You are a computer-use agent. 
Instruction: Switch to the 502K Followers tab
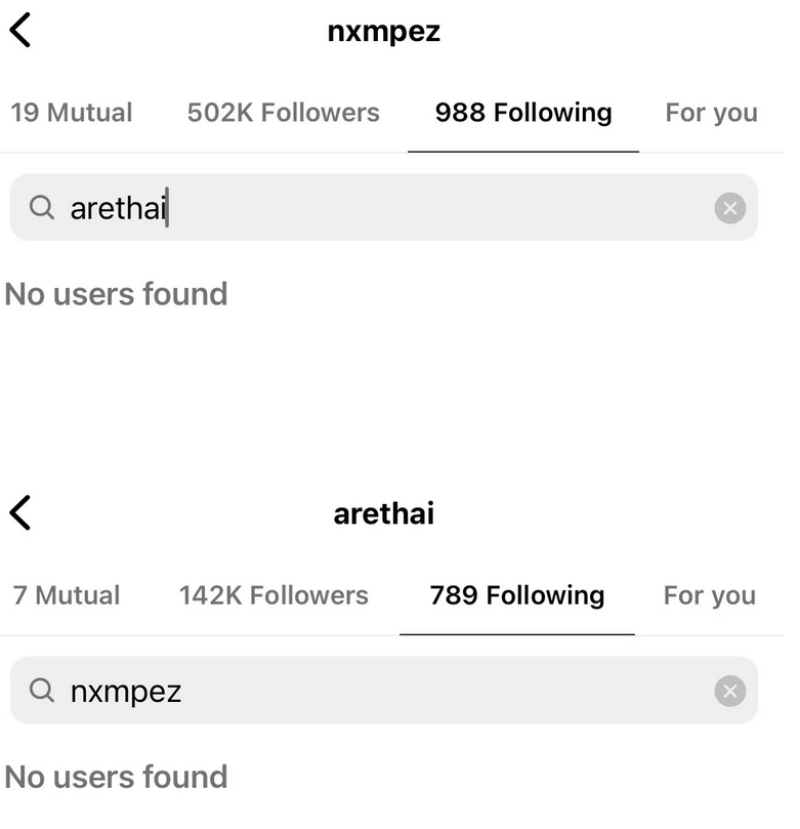tap(283, 112)
